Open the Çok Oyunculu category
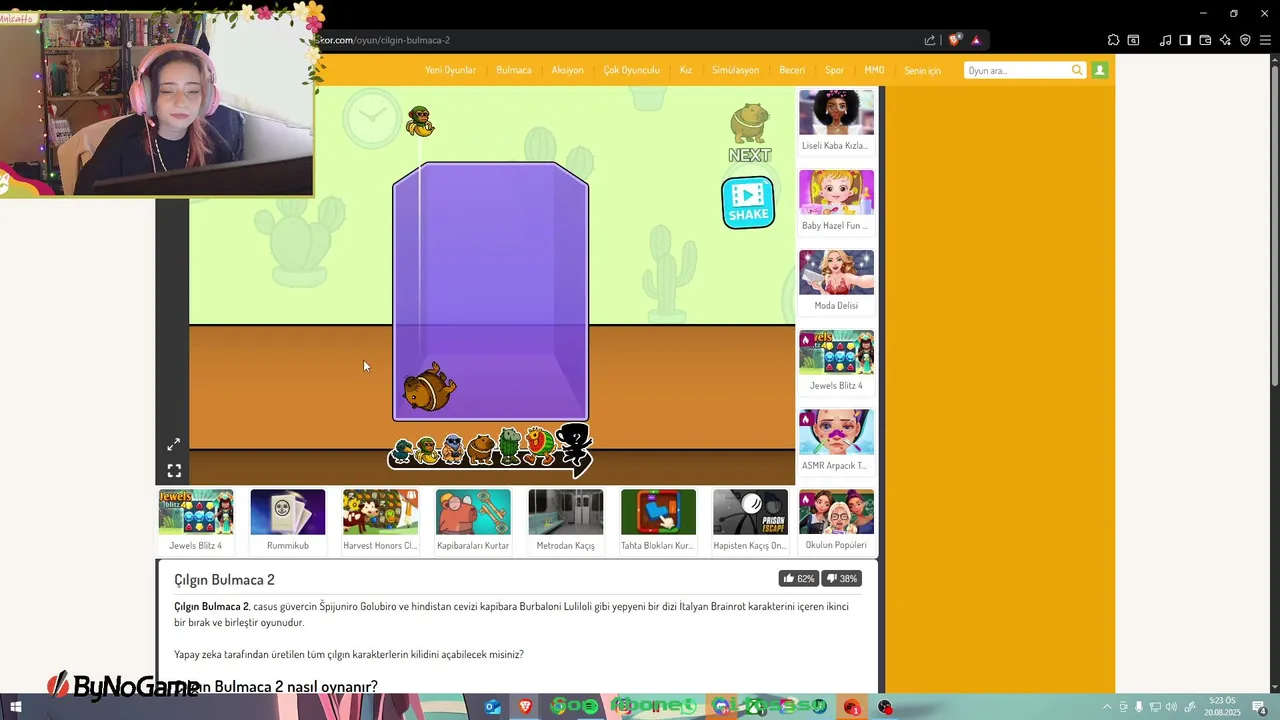Screen dimensions: 1280x720 631,70
